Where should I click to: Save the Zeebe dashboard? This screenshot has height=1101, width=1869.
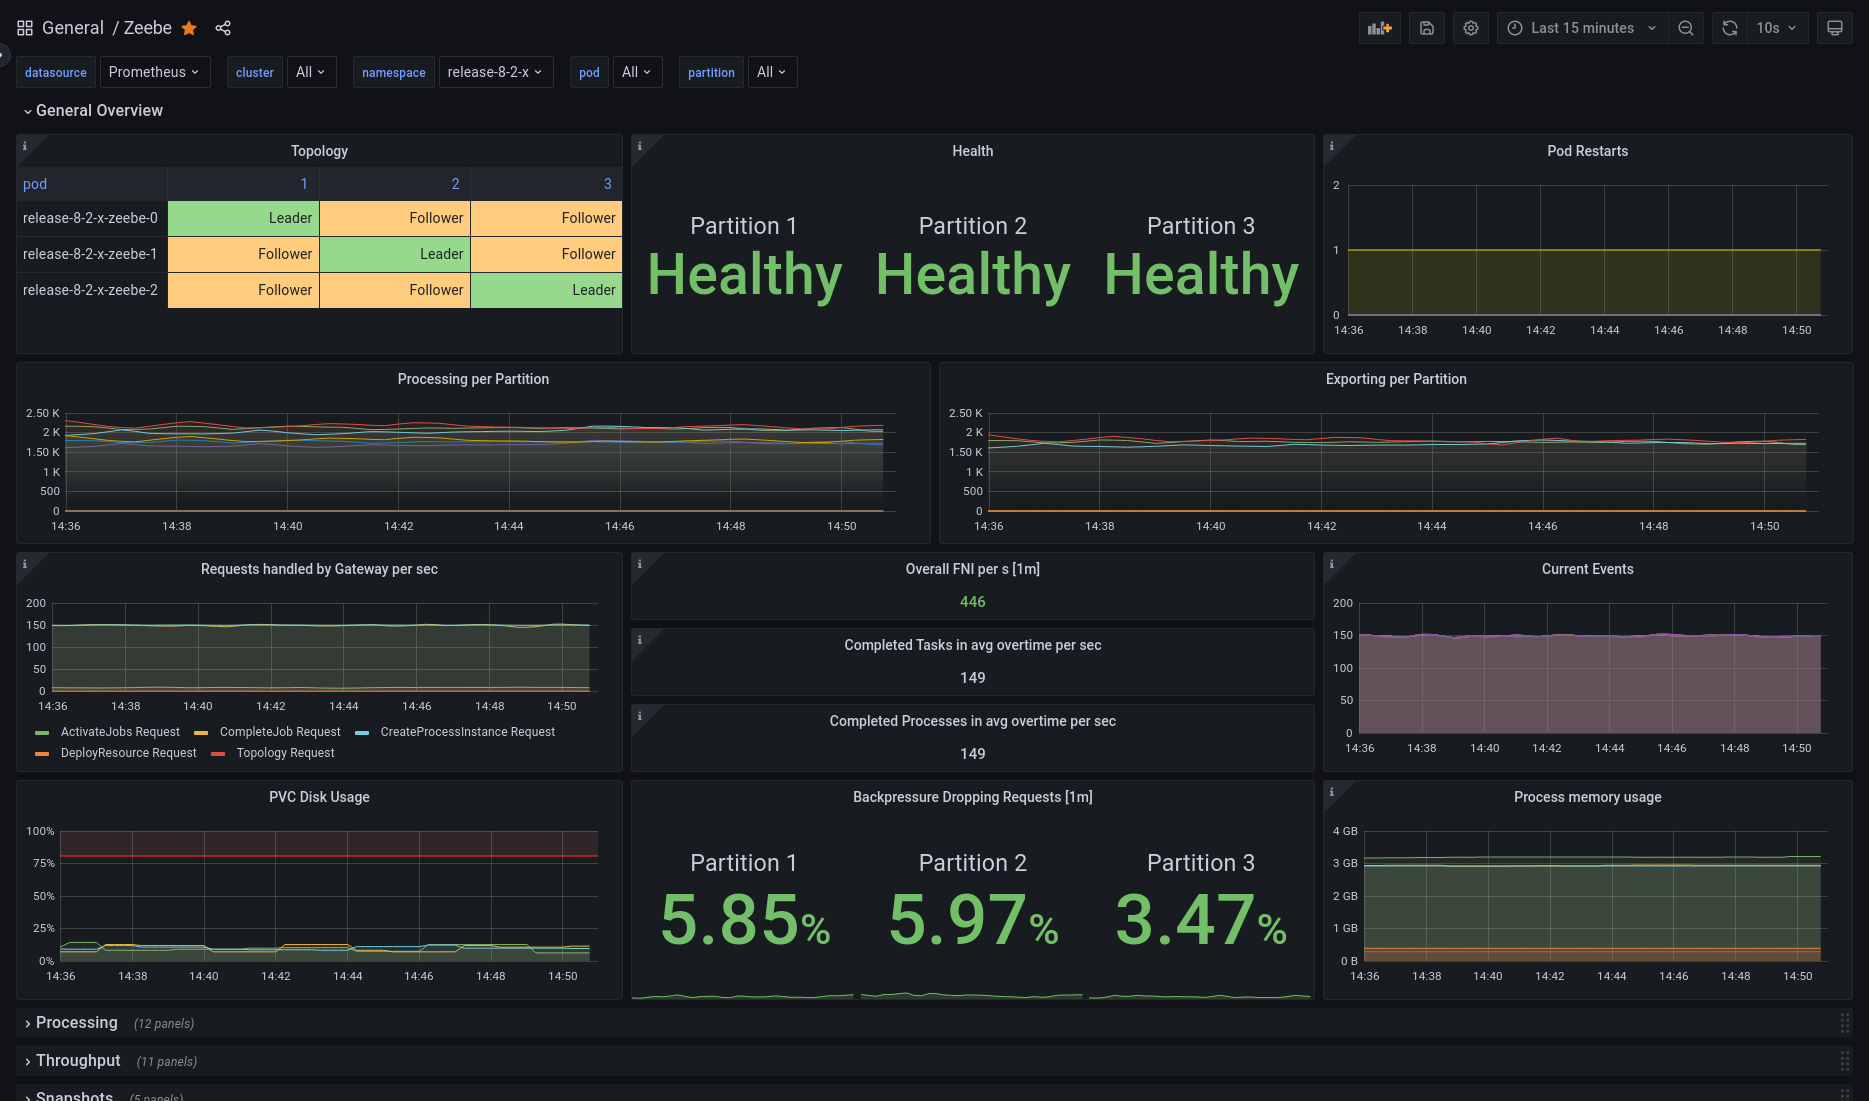click(x=1426, y=27)
